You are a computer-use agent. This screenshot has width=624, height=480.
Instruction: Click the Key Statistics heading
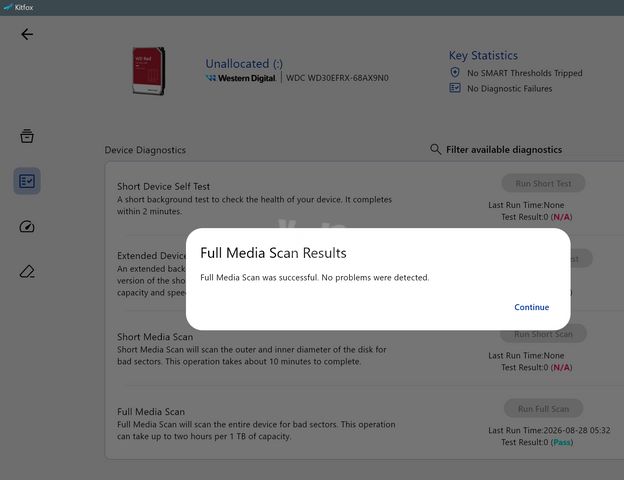coord(483,55)
